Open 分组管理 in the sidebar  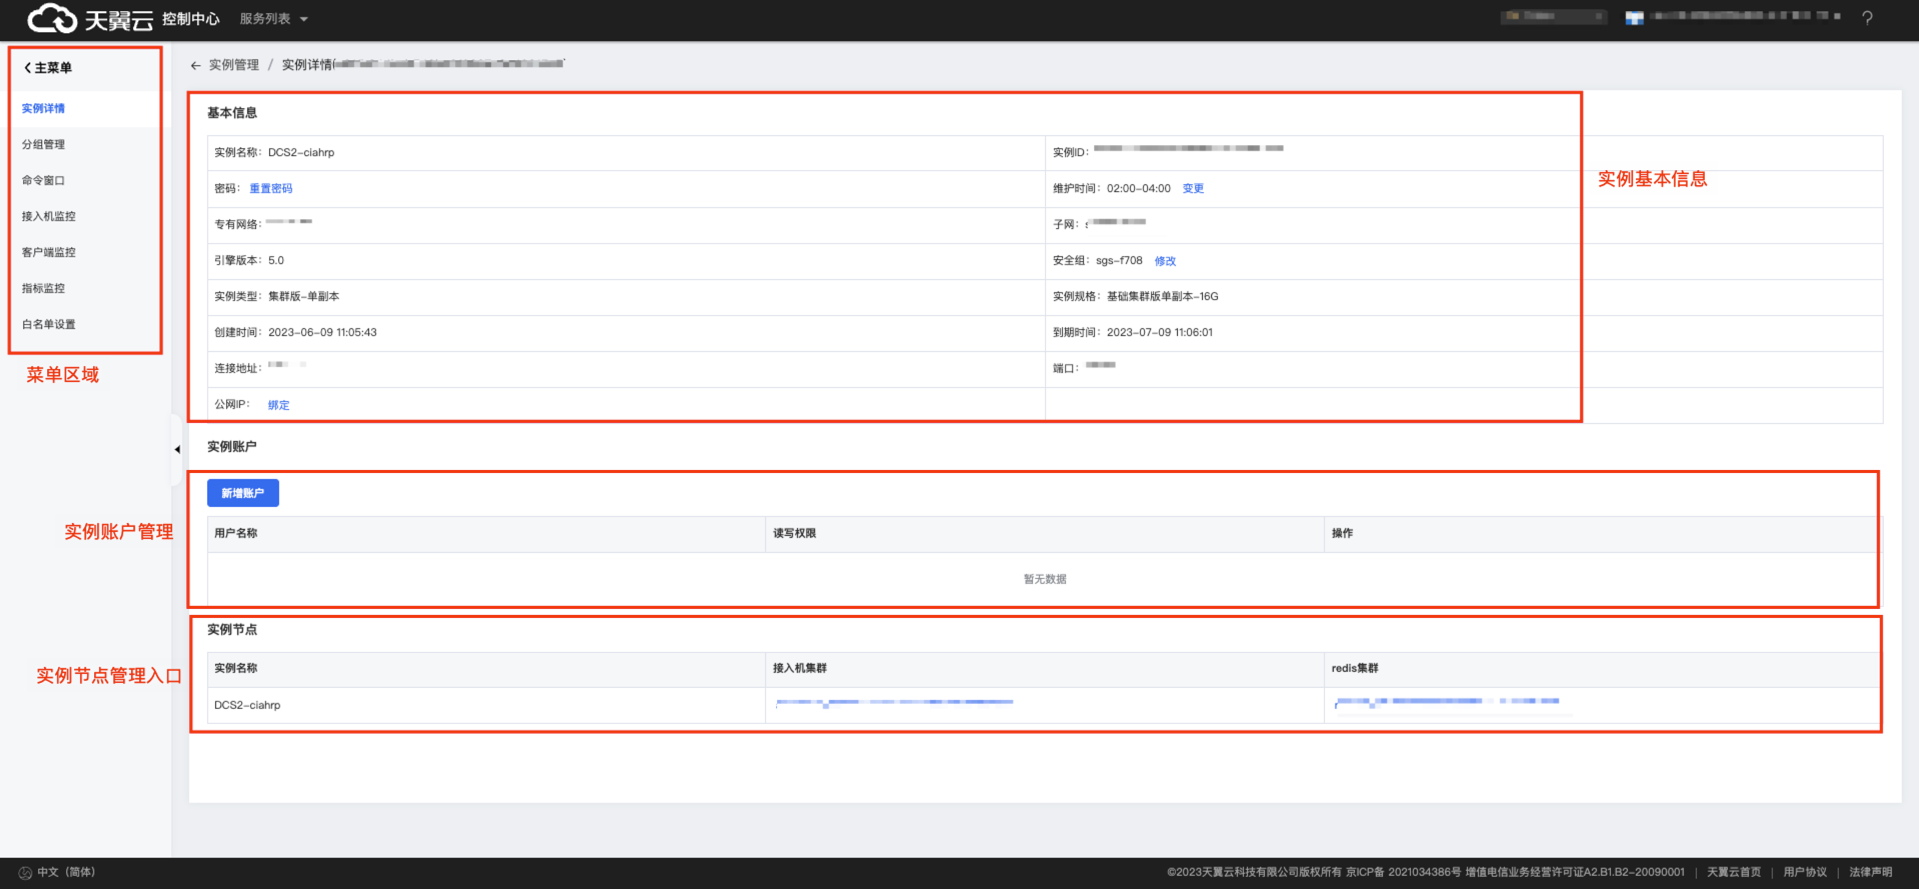44,144
